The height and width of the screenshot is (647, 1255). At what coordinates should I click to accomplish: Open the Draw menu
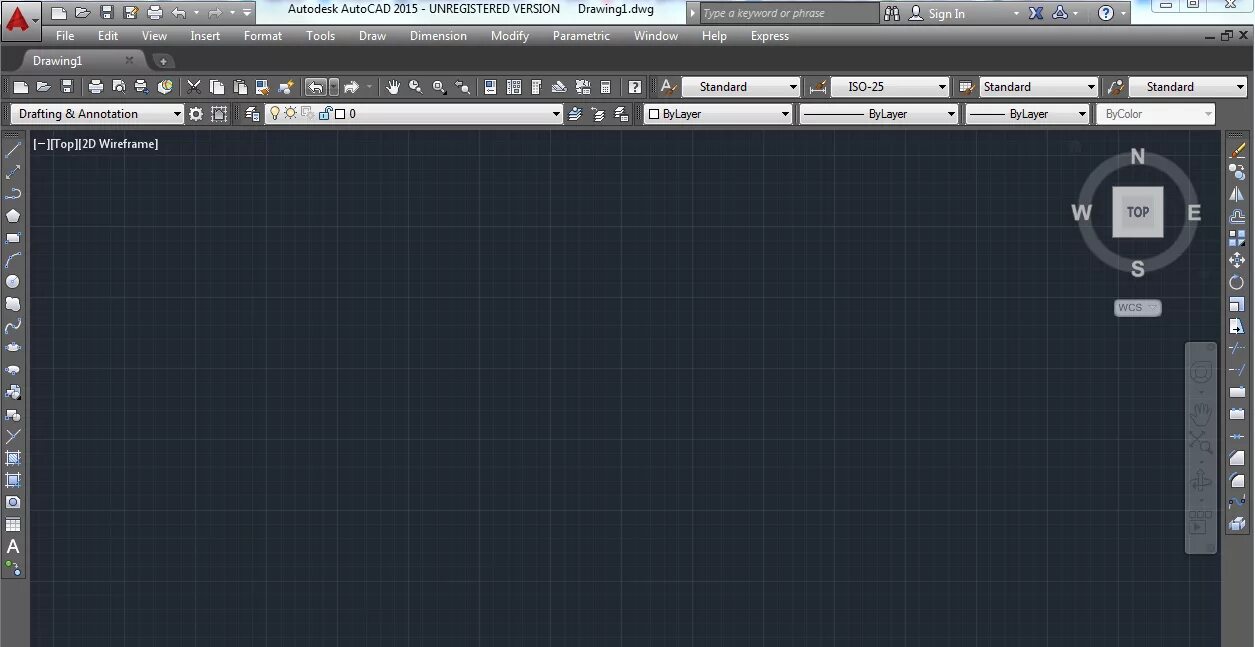(372, 36)
